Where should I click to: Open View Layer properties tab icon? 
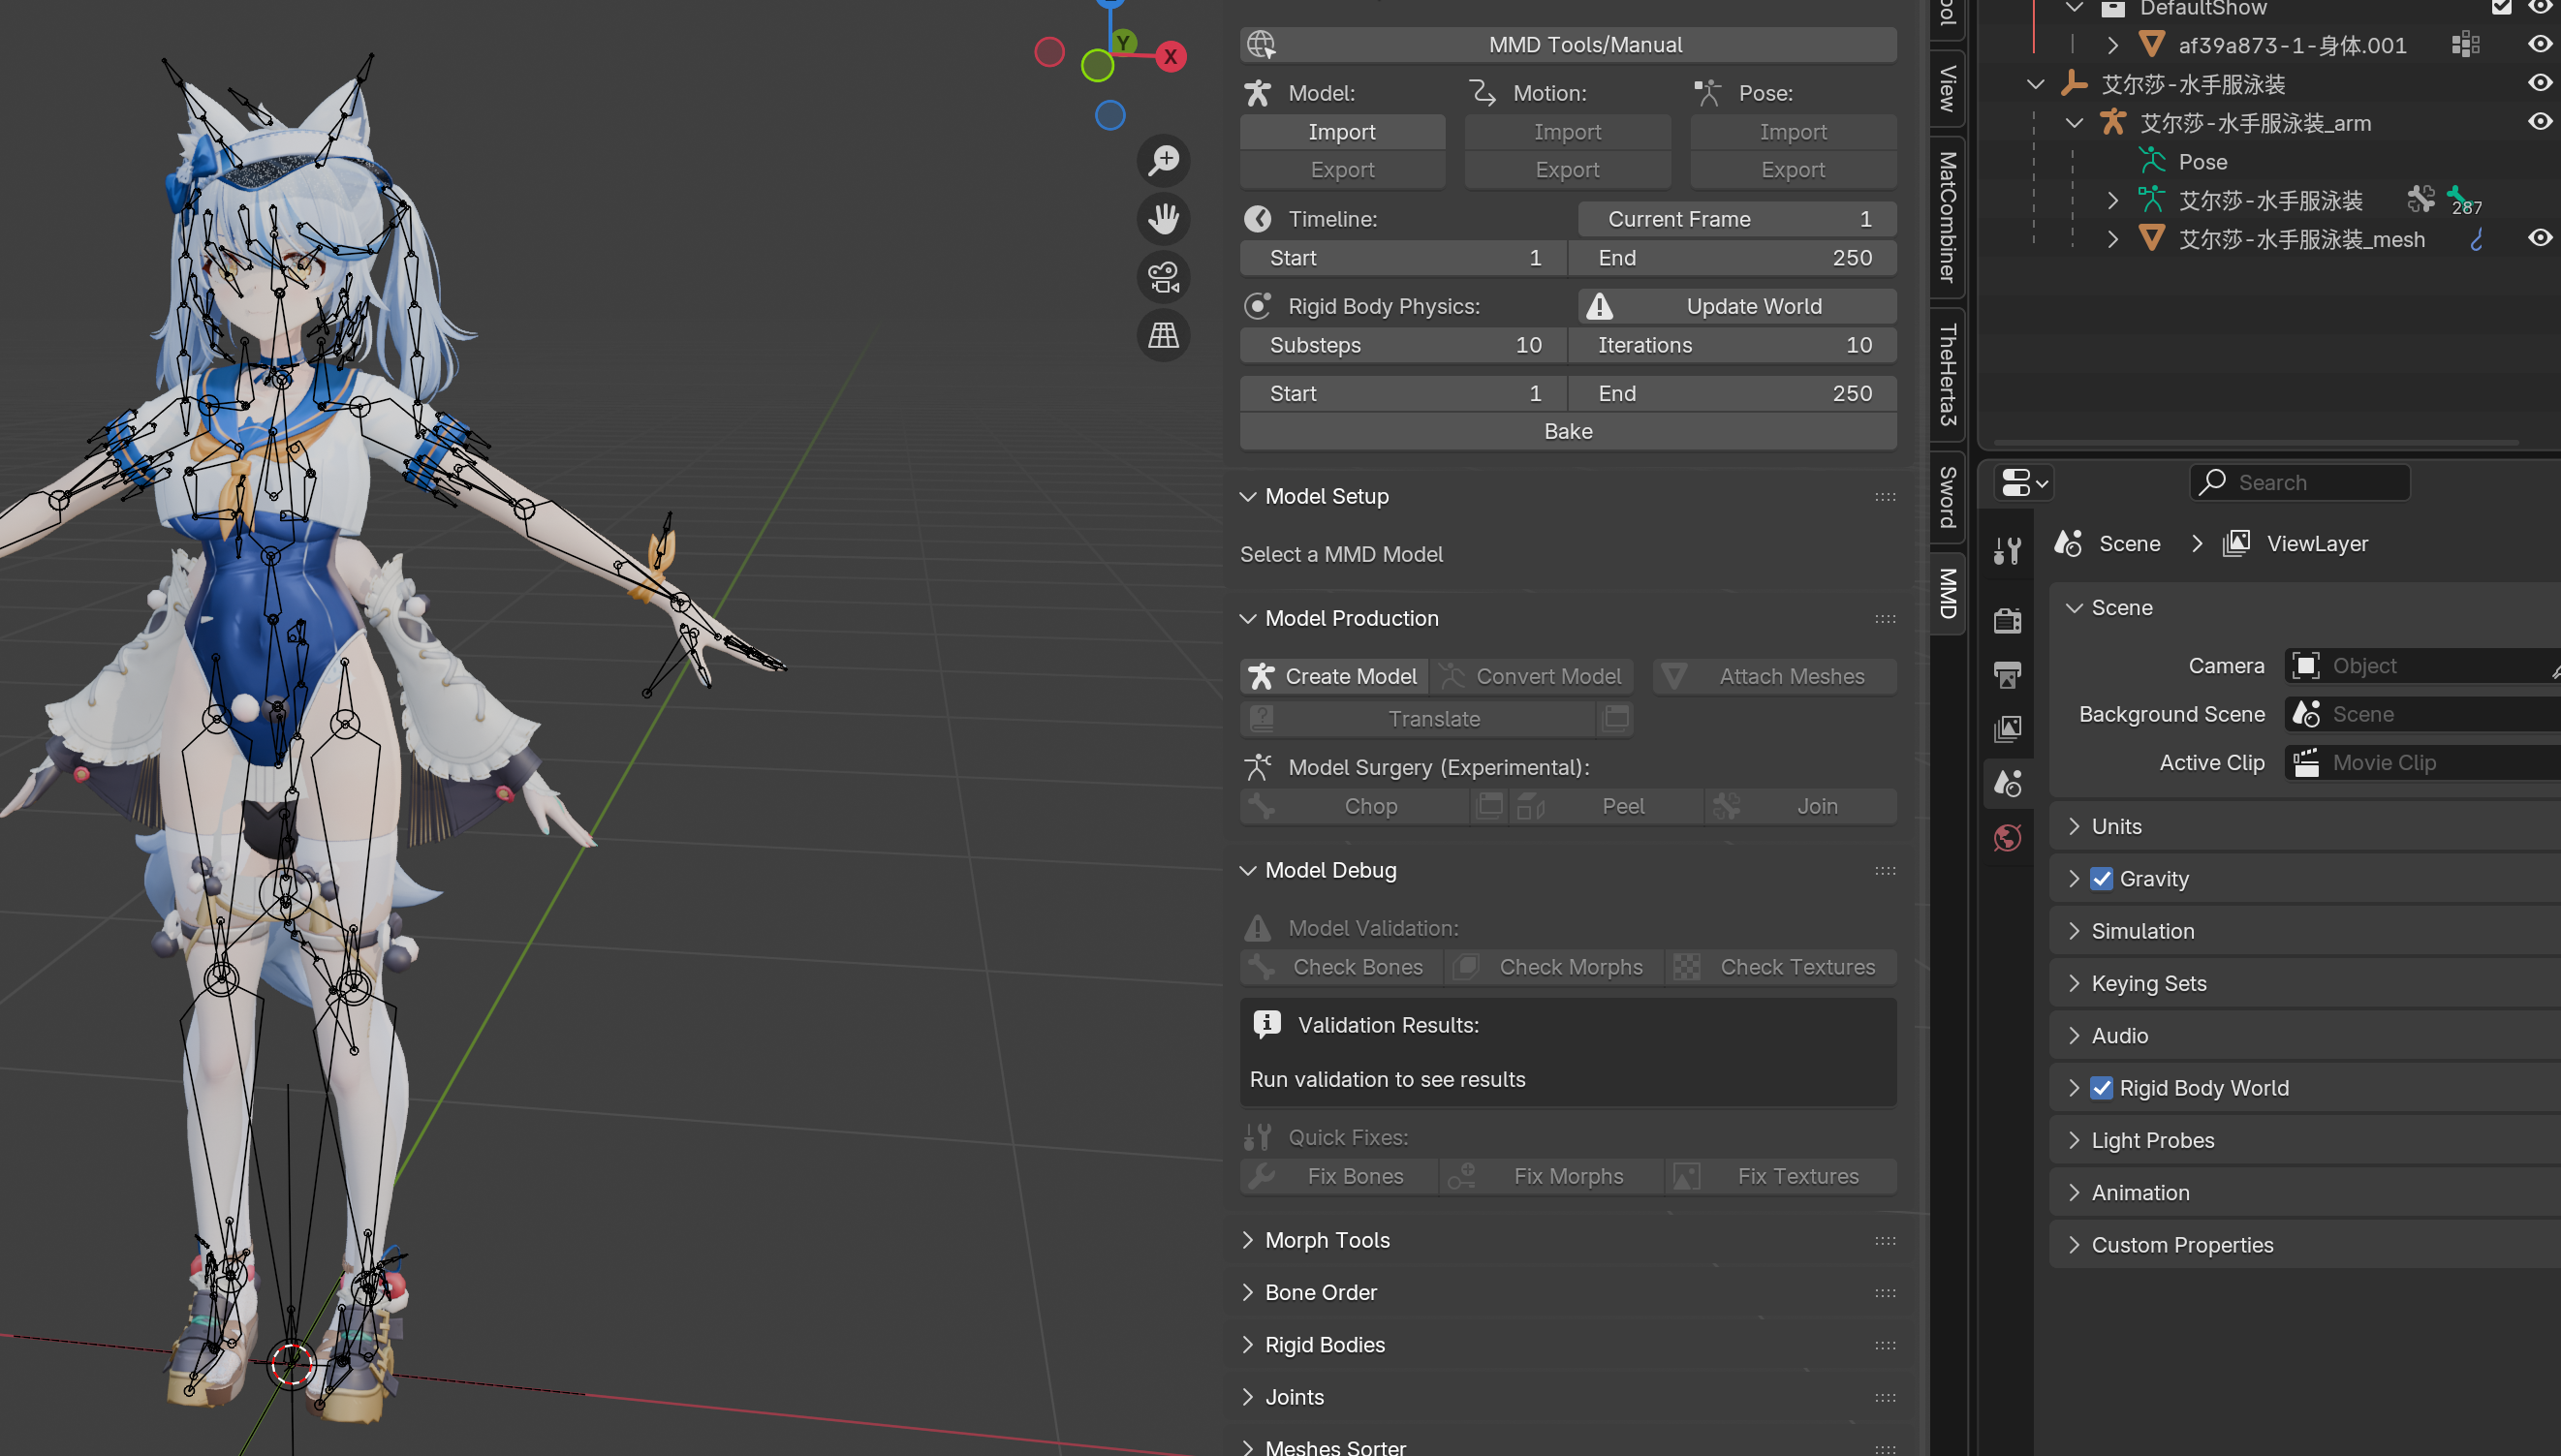2007,729
